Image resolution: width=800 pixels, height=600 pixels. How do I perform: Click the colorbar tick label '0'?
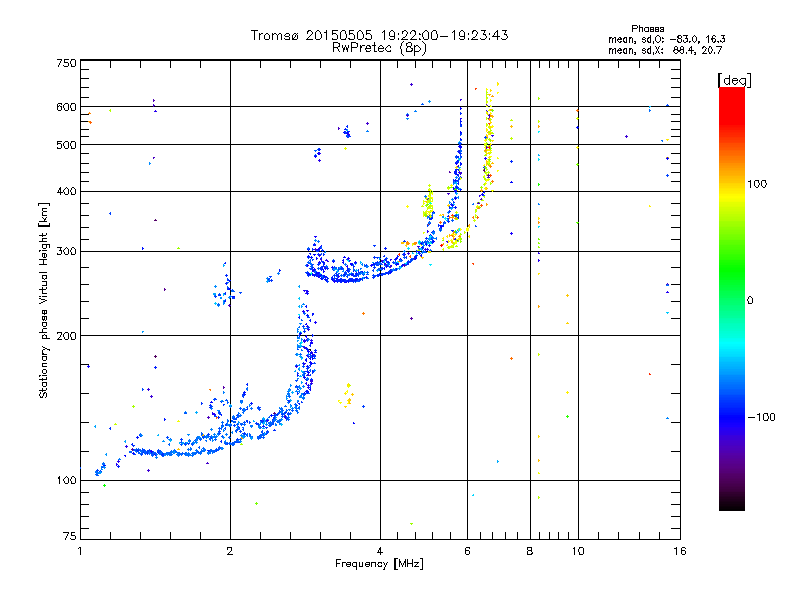click(x=750, y=301)
